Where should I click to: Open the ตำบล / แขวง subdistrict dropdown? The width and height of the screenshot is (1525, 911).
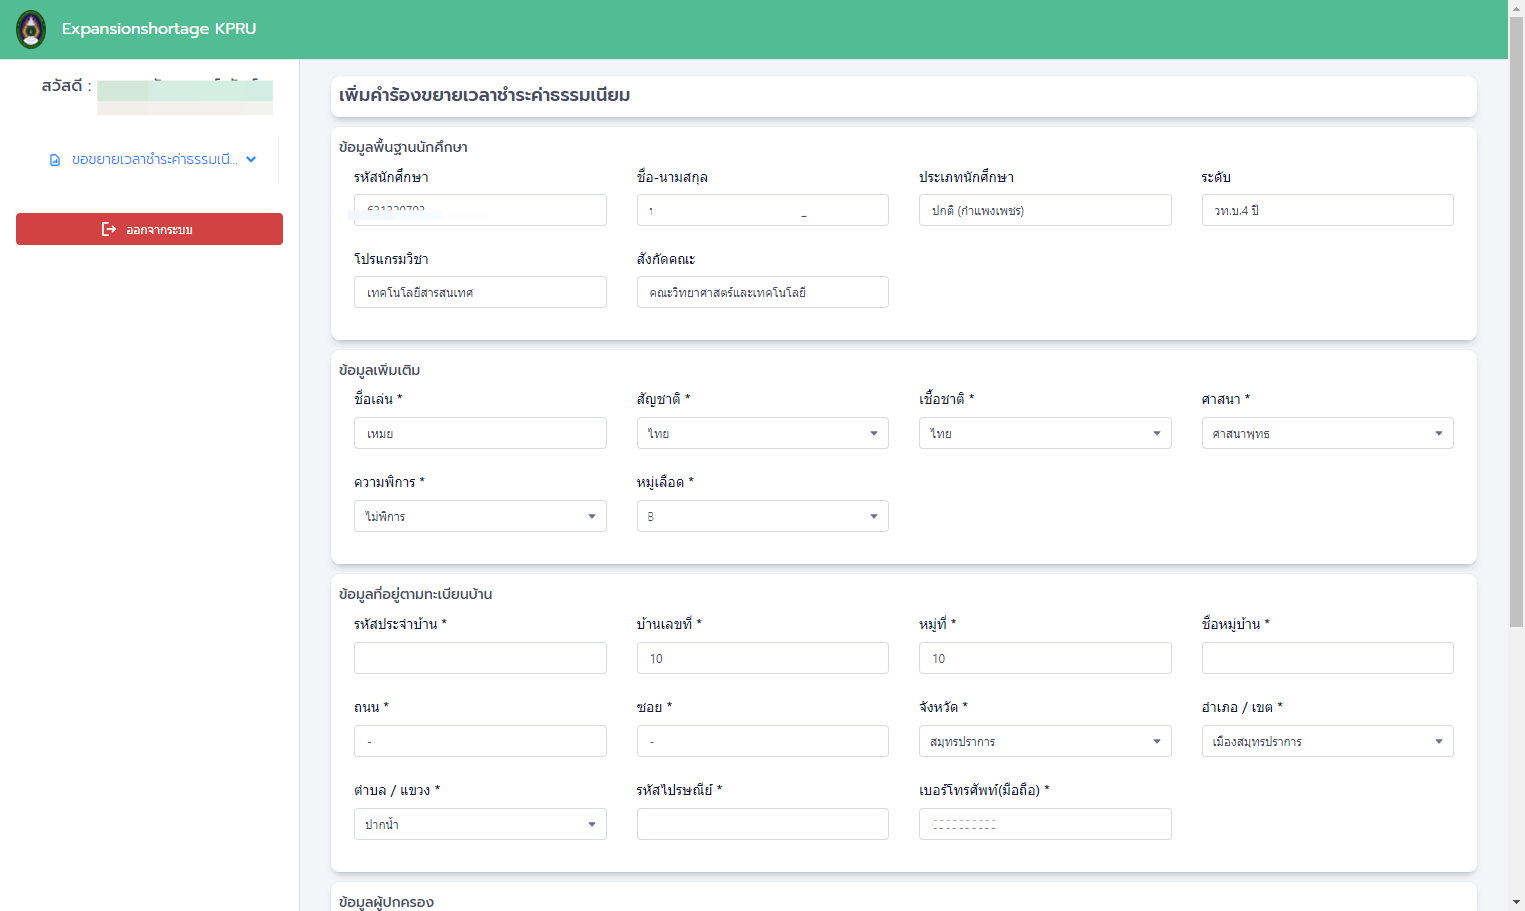pyautogui.click(x=480, y=824)
